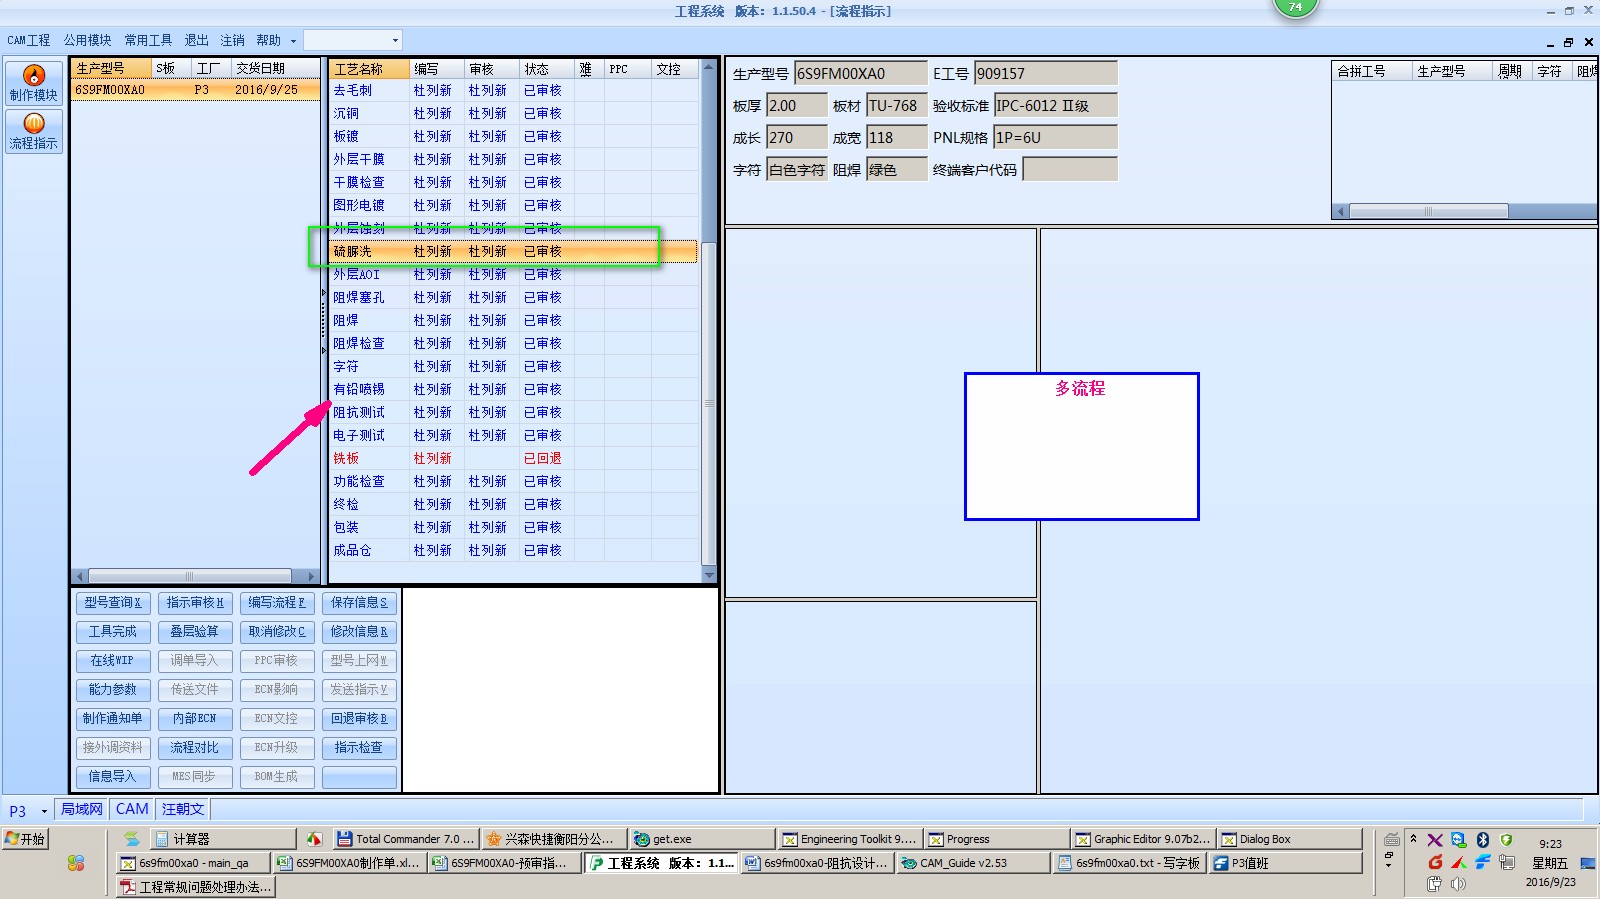
Task: Click the 型号查询X button
Action: coord(113,603)
